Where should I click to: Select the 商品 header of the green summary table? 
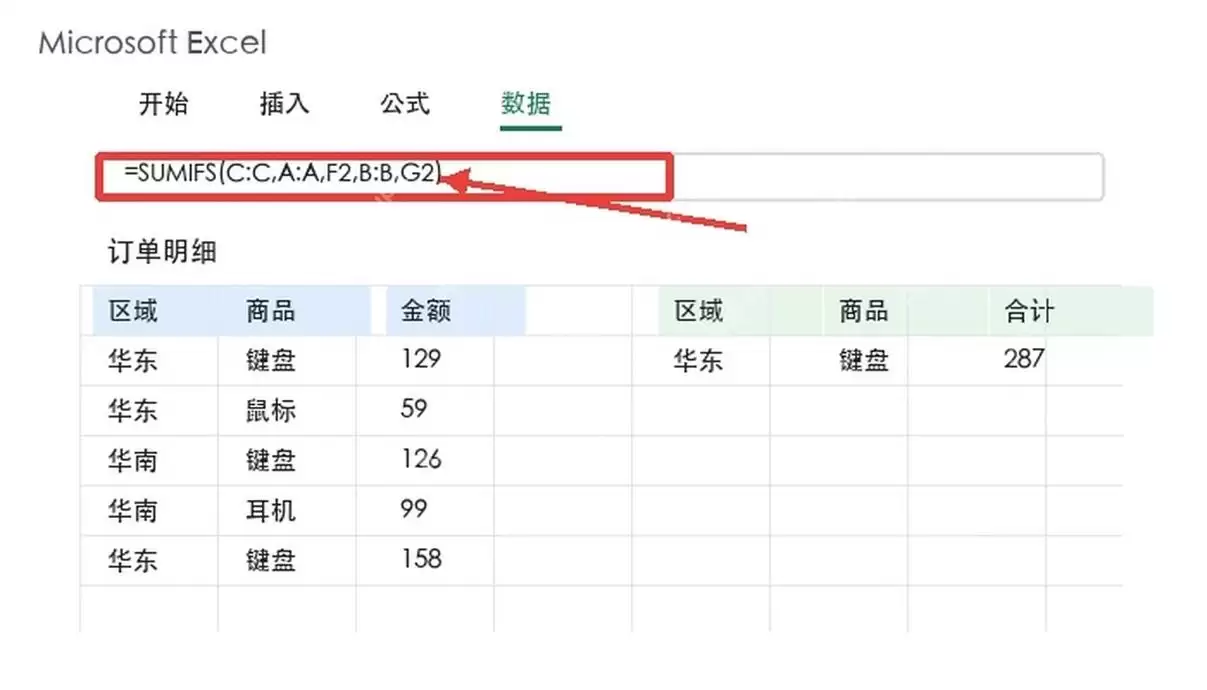click(x=864, y=311)
